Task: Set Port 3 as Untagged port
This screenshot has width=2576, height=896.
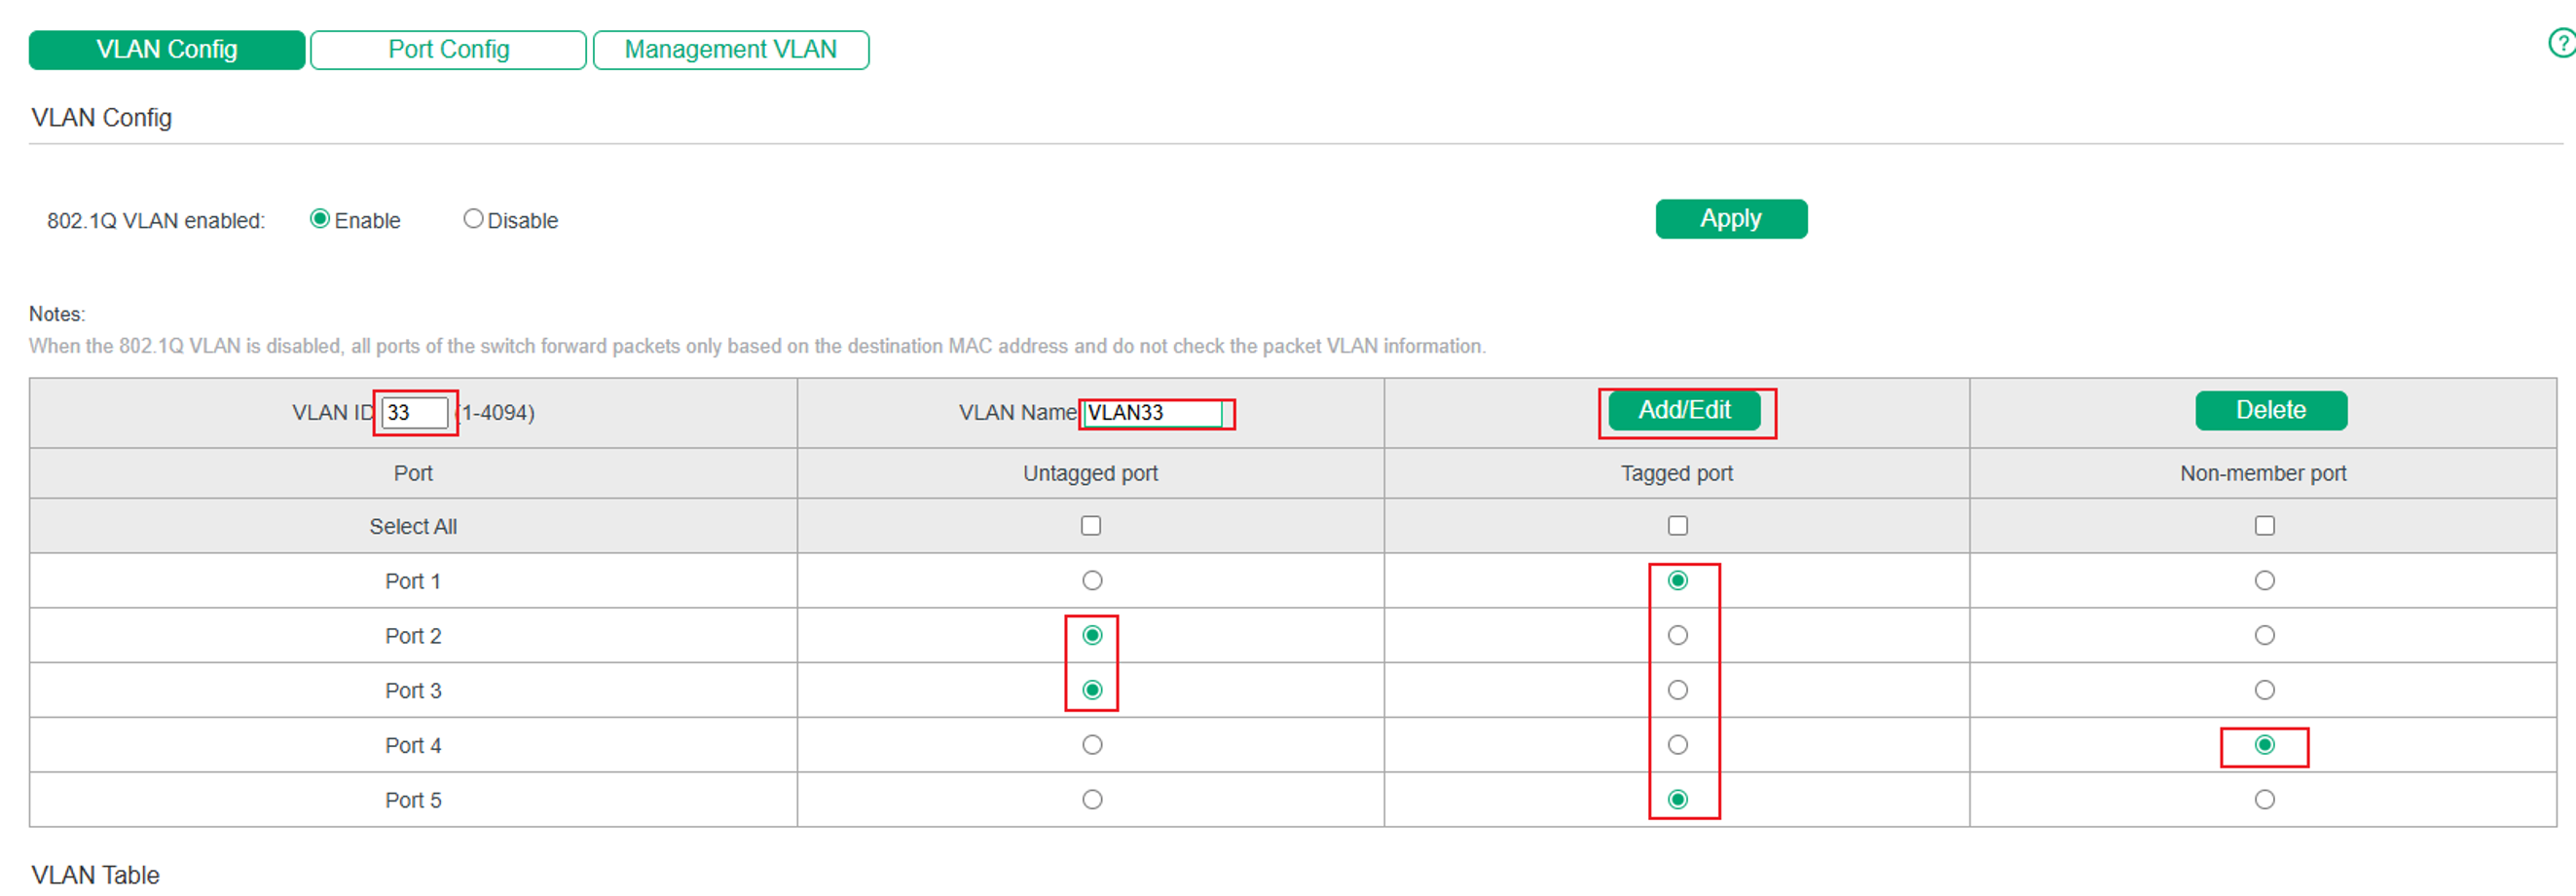Action: [x=1092, y=691]
